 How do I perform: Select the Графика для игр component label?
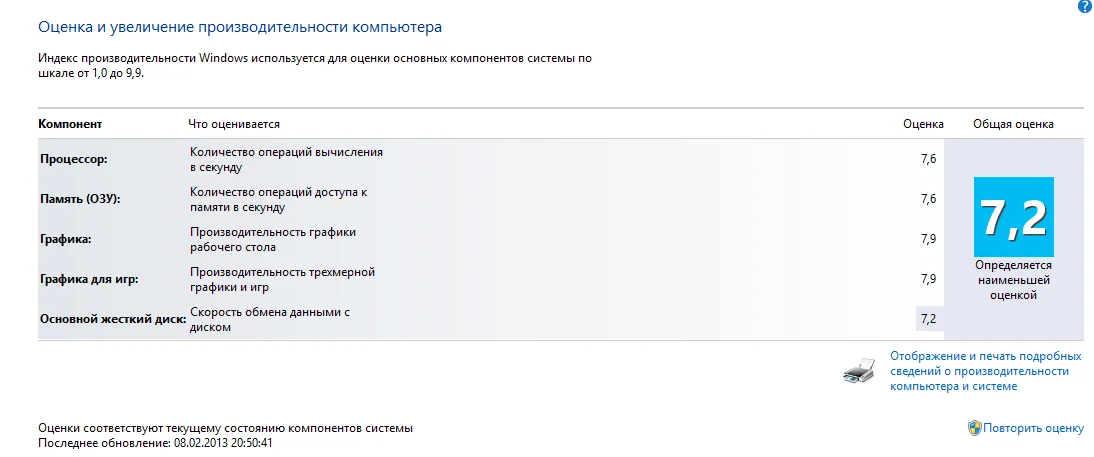pyautogui.click(x=89, y=279)
